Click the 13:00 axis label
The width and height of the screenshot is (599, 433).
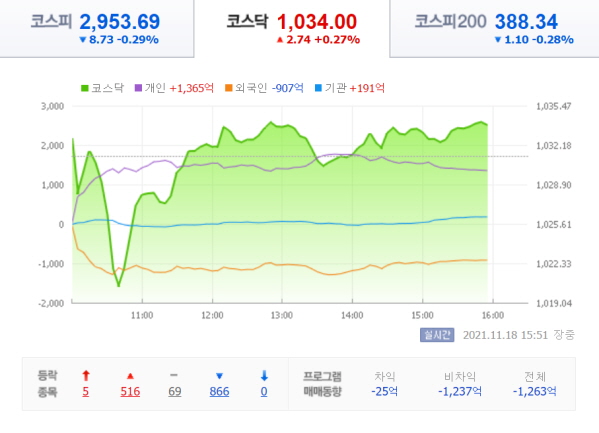(x=282, y=315)
